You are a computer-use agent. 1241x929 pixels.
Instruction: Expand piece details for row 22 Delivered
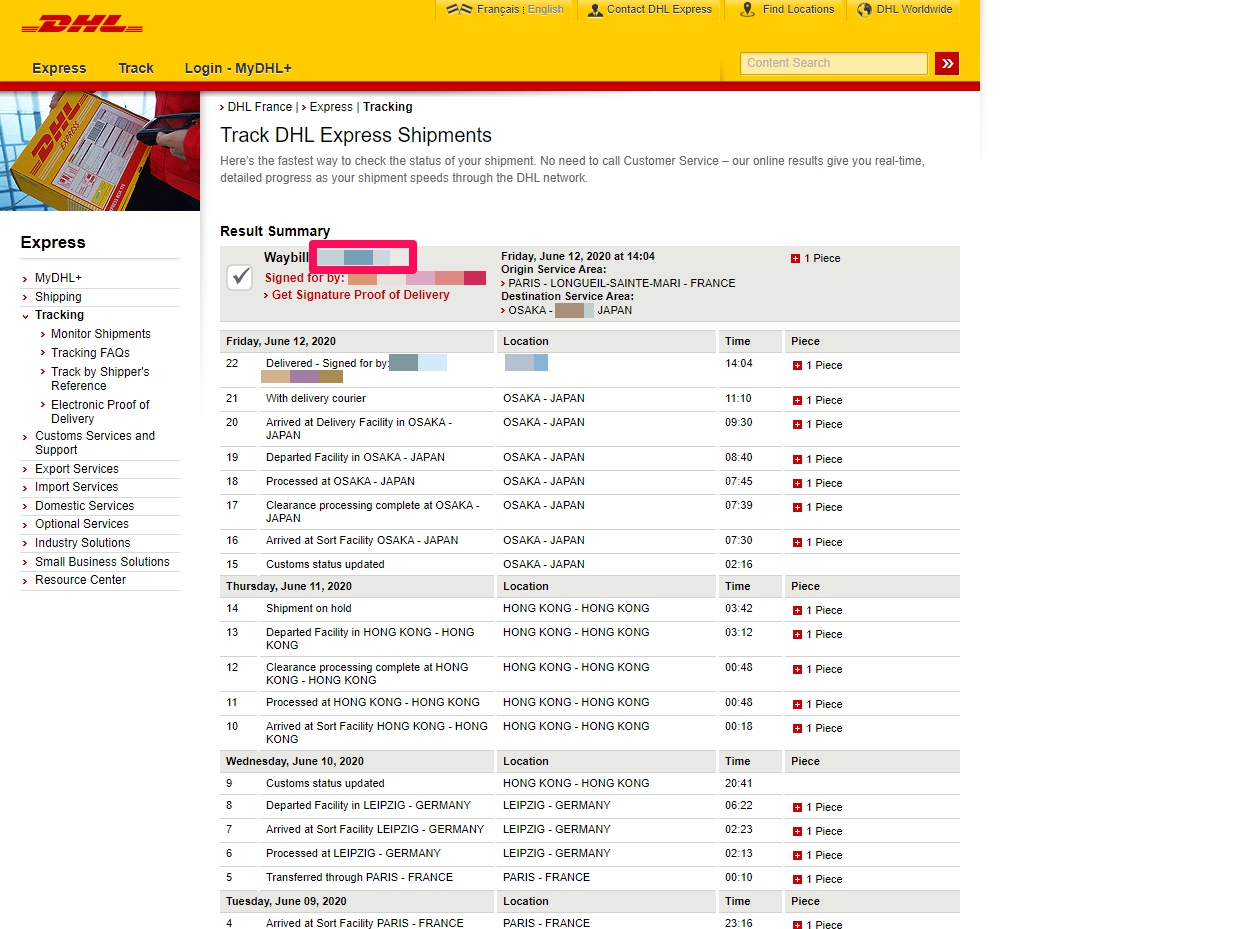click(x=797, y=366)
